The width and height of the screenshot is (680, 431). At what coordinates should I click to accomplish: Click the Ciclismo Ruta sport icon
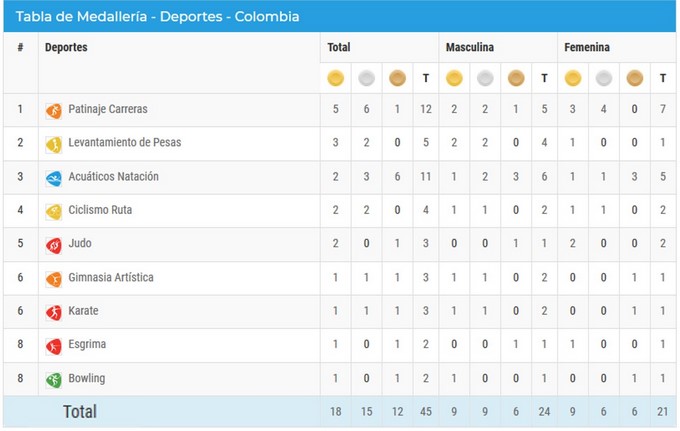54,212
